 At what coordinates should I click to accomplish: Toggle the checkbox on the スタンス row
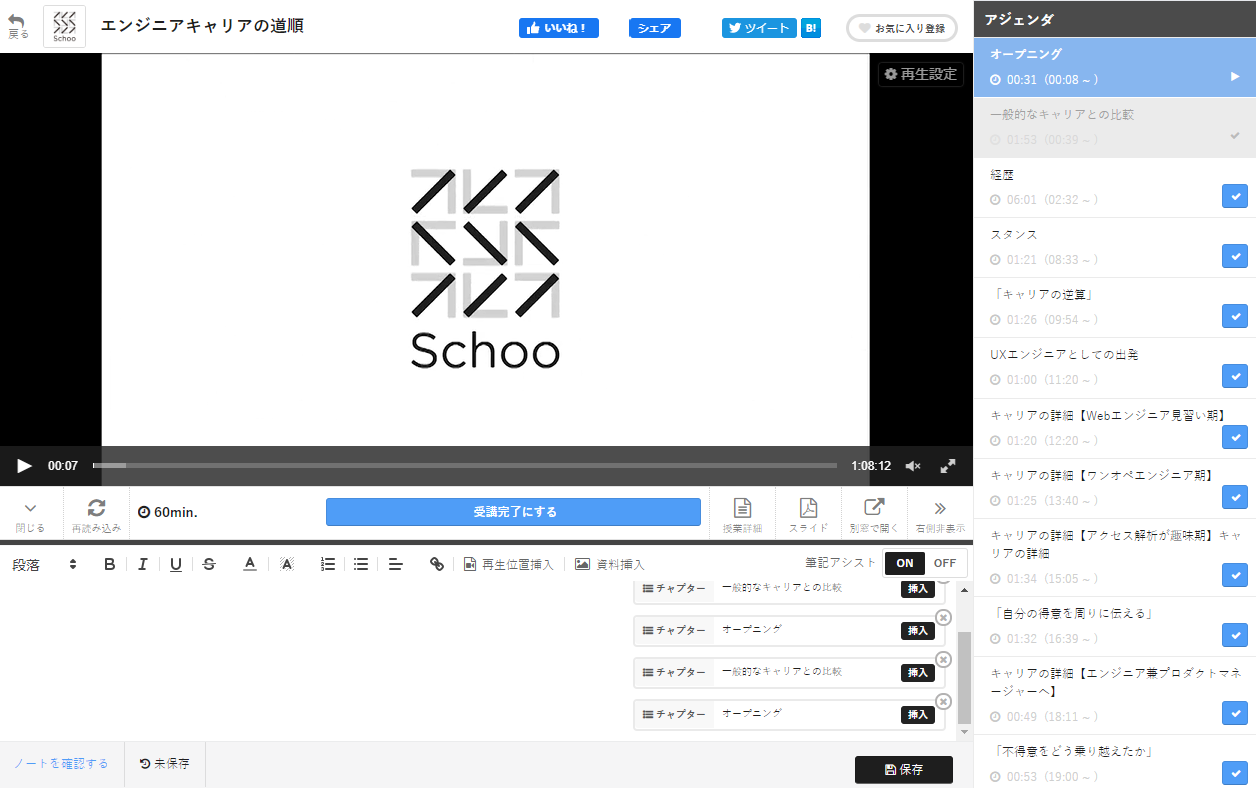pos(1235,256)
